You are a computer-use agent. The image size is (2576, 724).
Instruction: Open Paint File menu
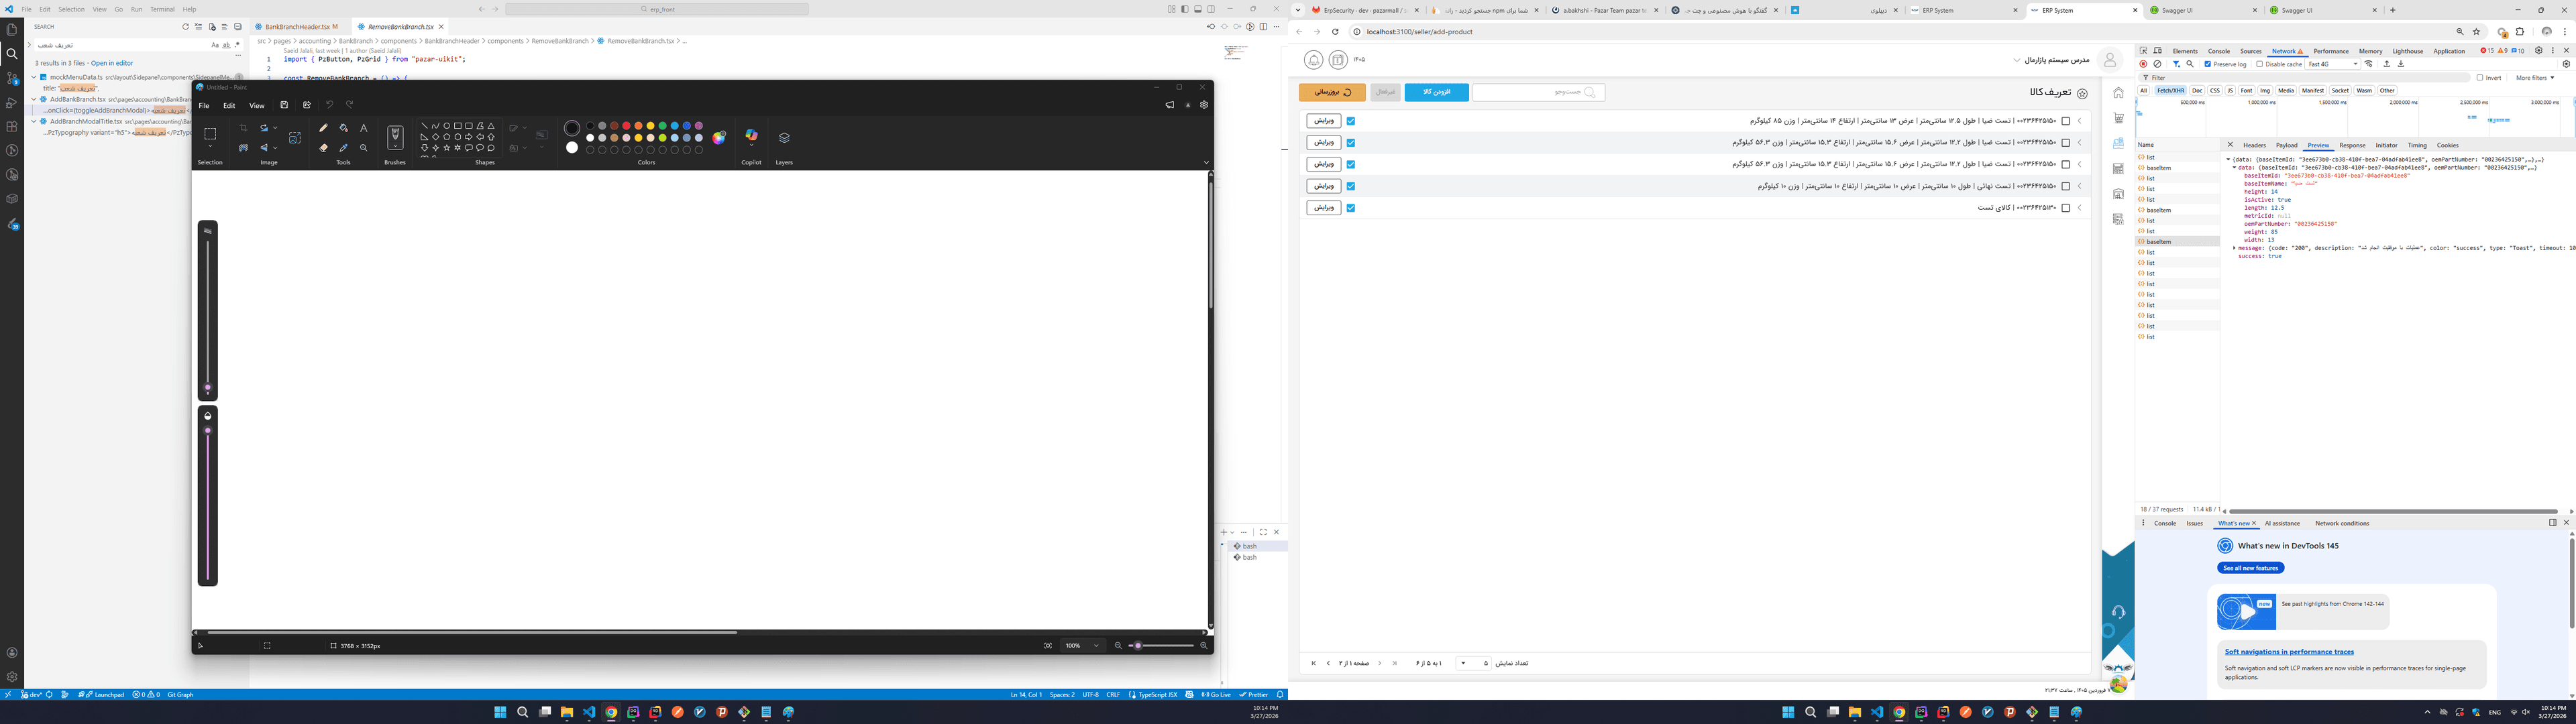204,105
